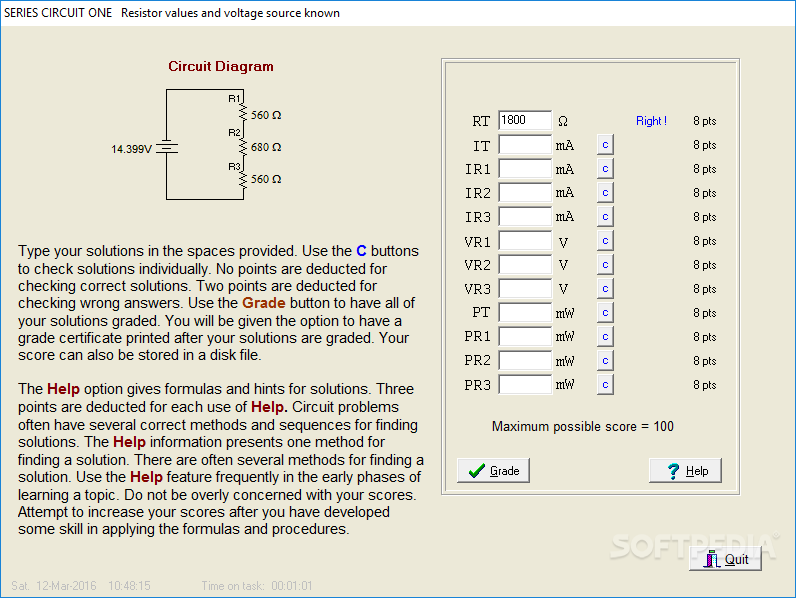Click the battery symbol in the circuit diagram
This screenshot has width=796, height=598.
167,147
